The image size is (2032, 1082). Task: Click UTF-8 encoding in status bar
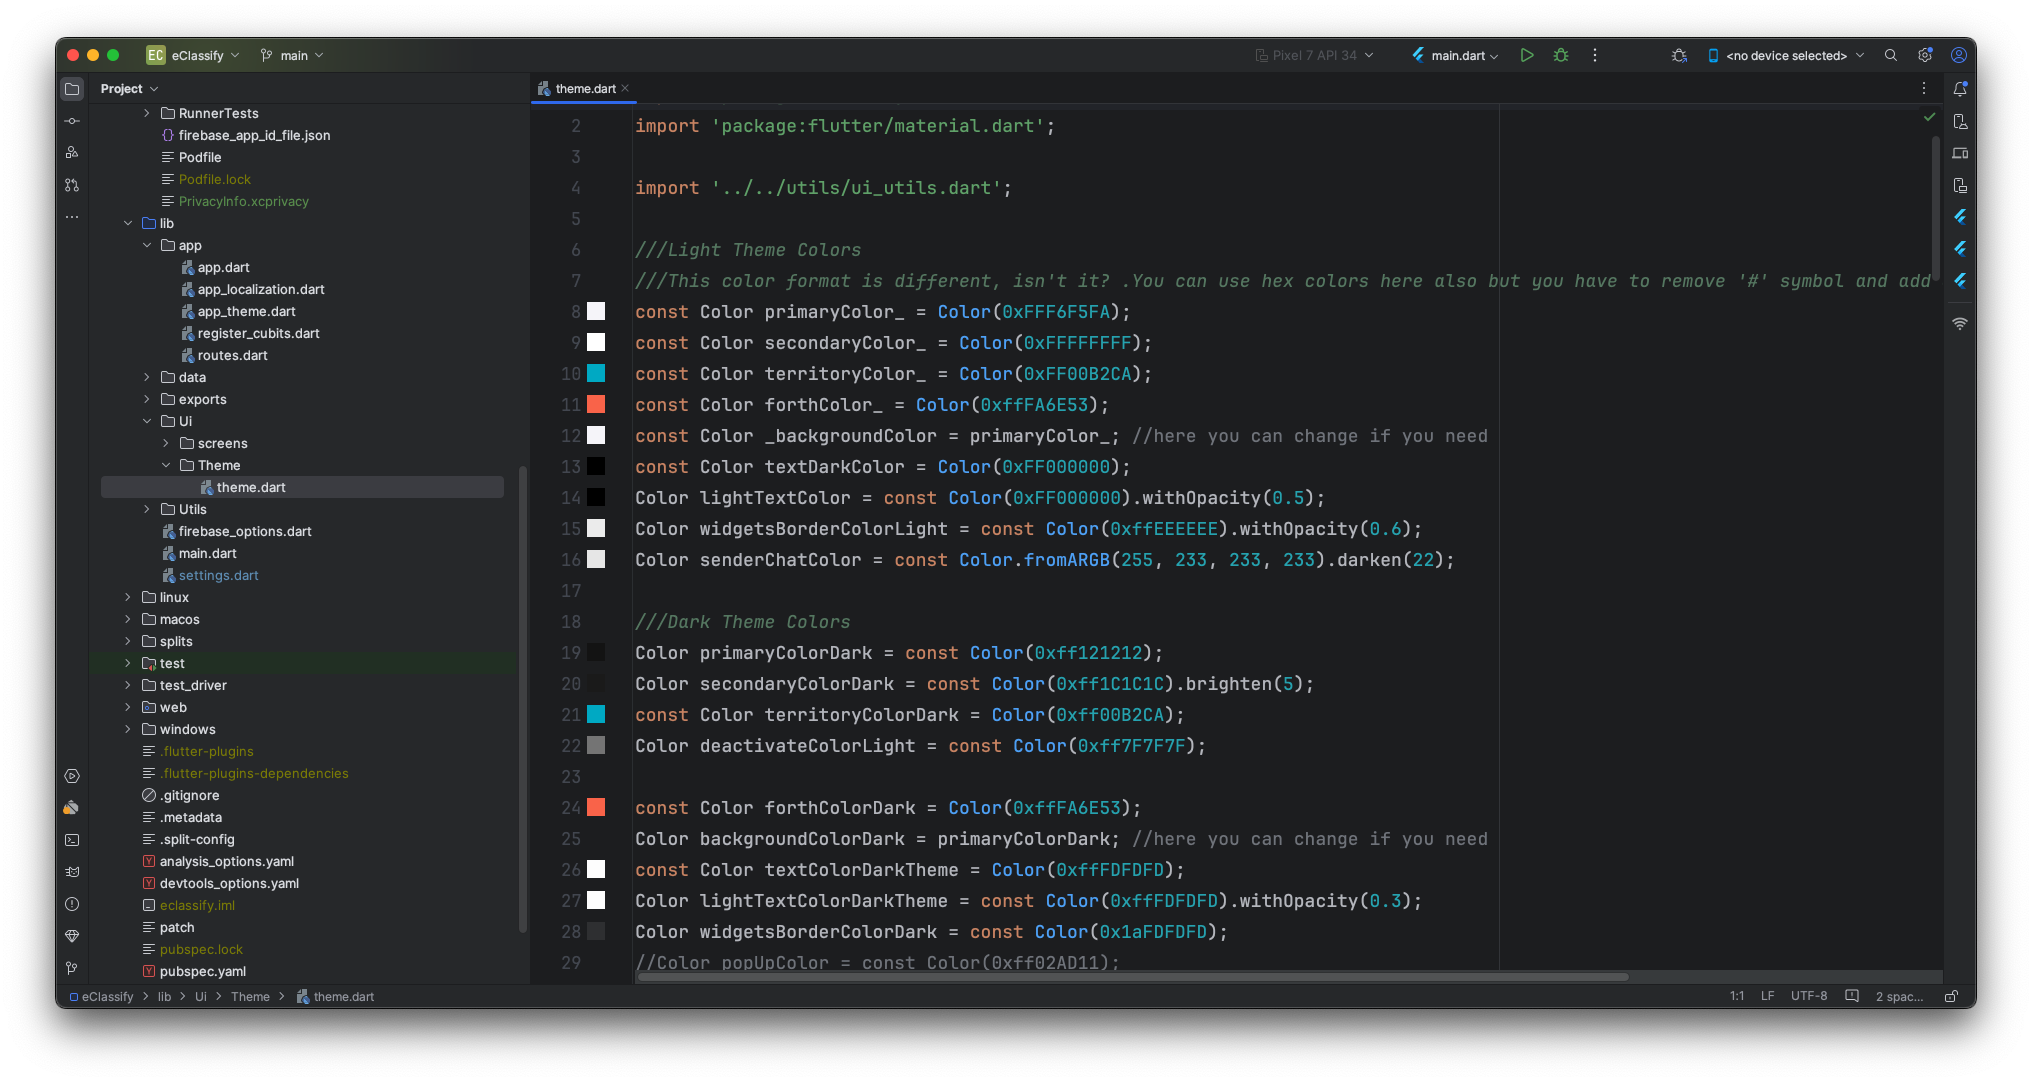click(1808, 996)
